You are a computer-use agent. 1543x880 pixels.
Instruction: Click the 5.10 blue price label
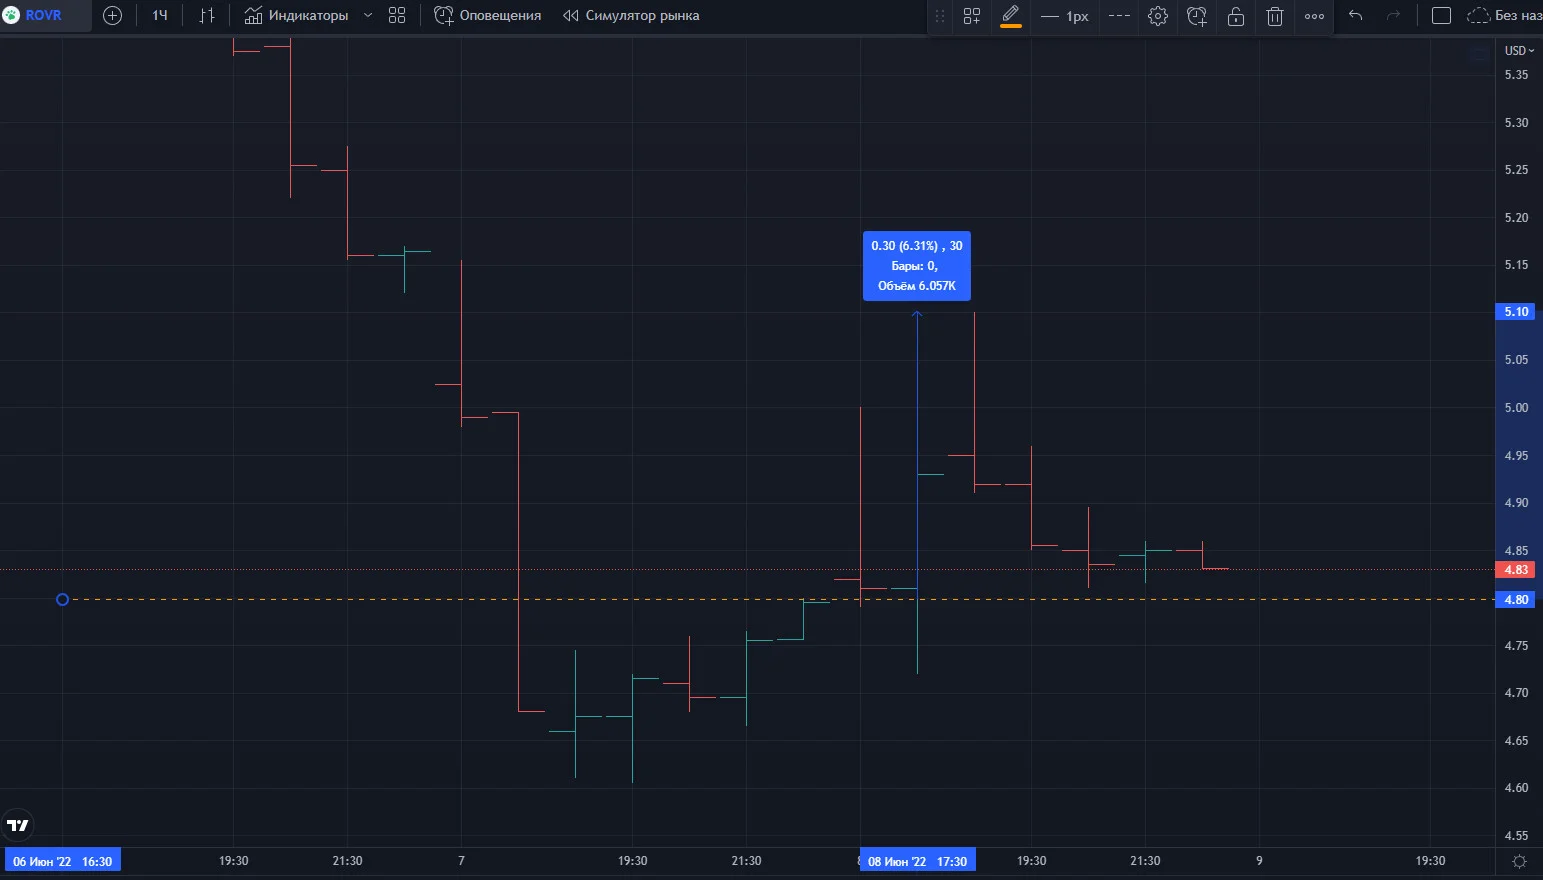tap(1517, 312)
